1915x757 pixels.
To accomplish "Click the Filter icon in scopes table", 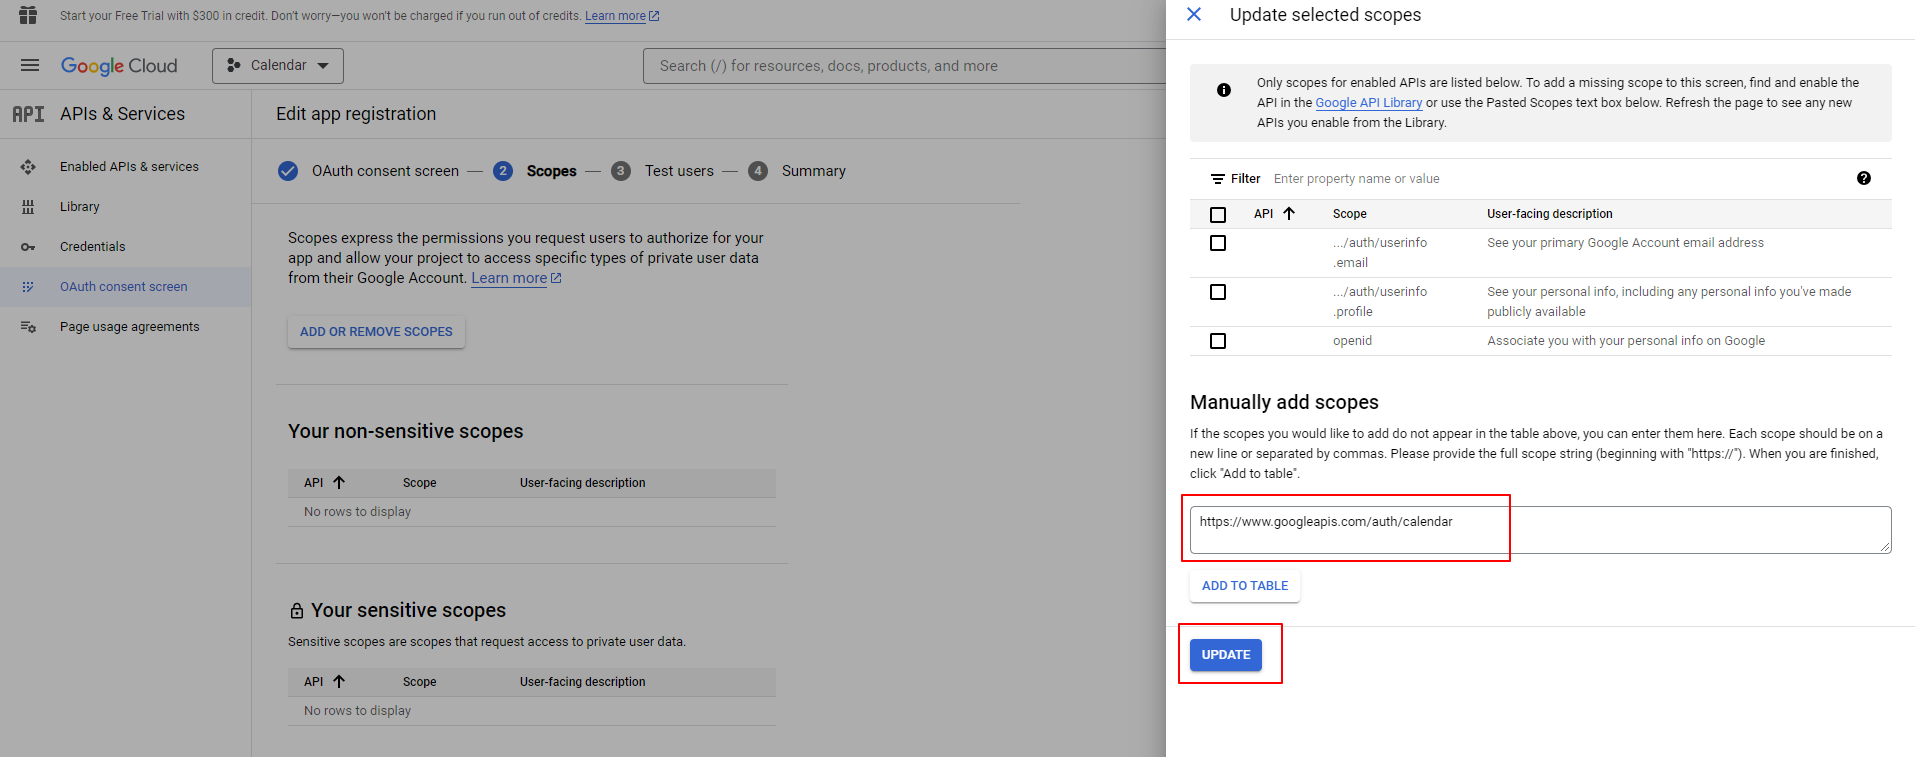I will pyautogui.click(x=1218, y=179).
